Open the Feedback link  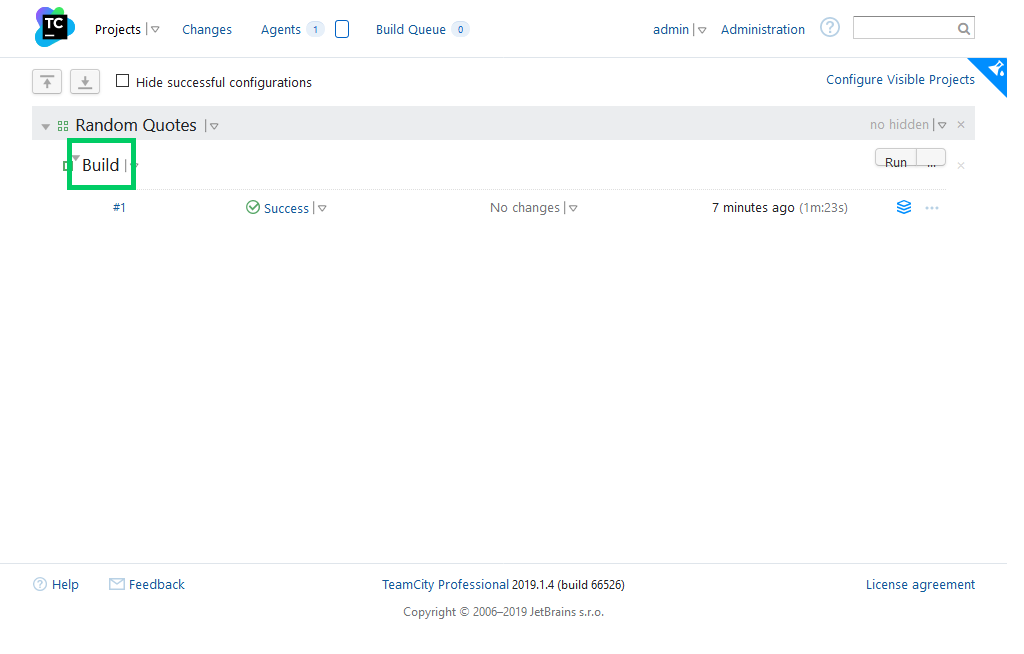coord(157,584)
